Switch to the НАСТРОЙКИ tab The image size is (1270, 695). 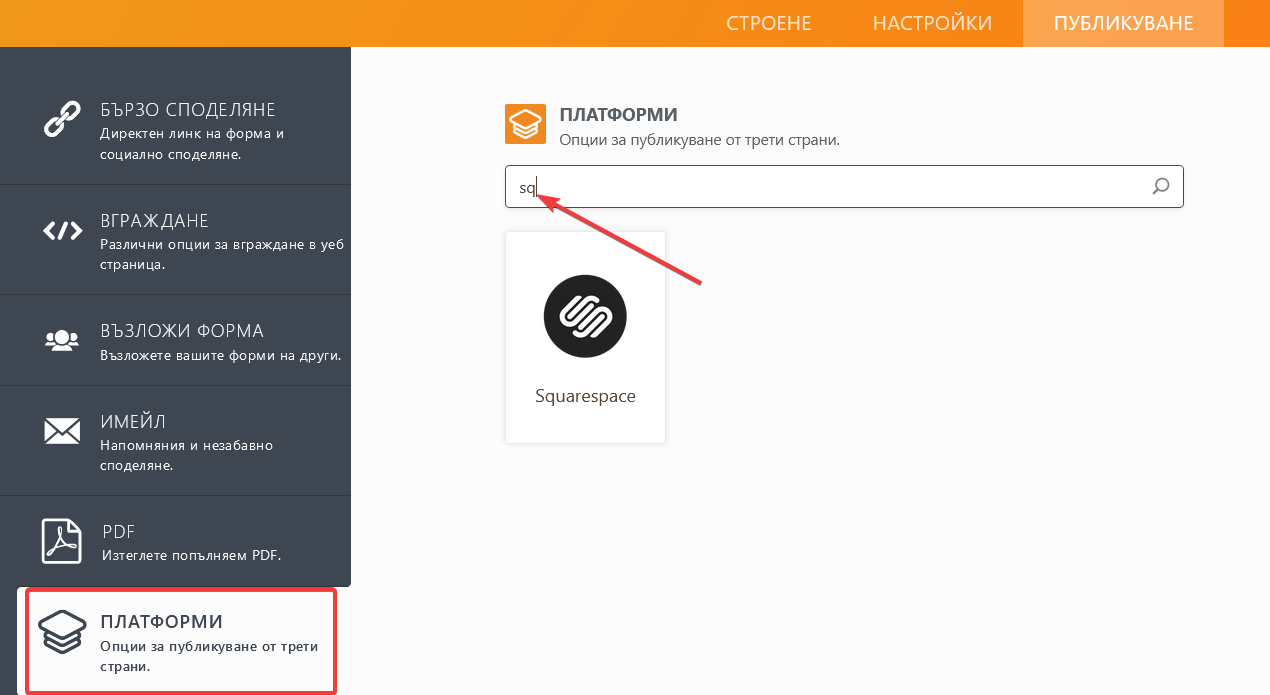pos(932,23)
